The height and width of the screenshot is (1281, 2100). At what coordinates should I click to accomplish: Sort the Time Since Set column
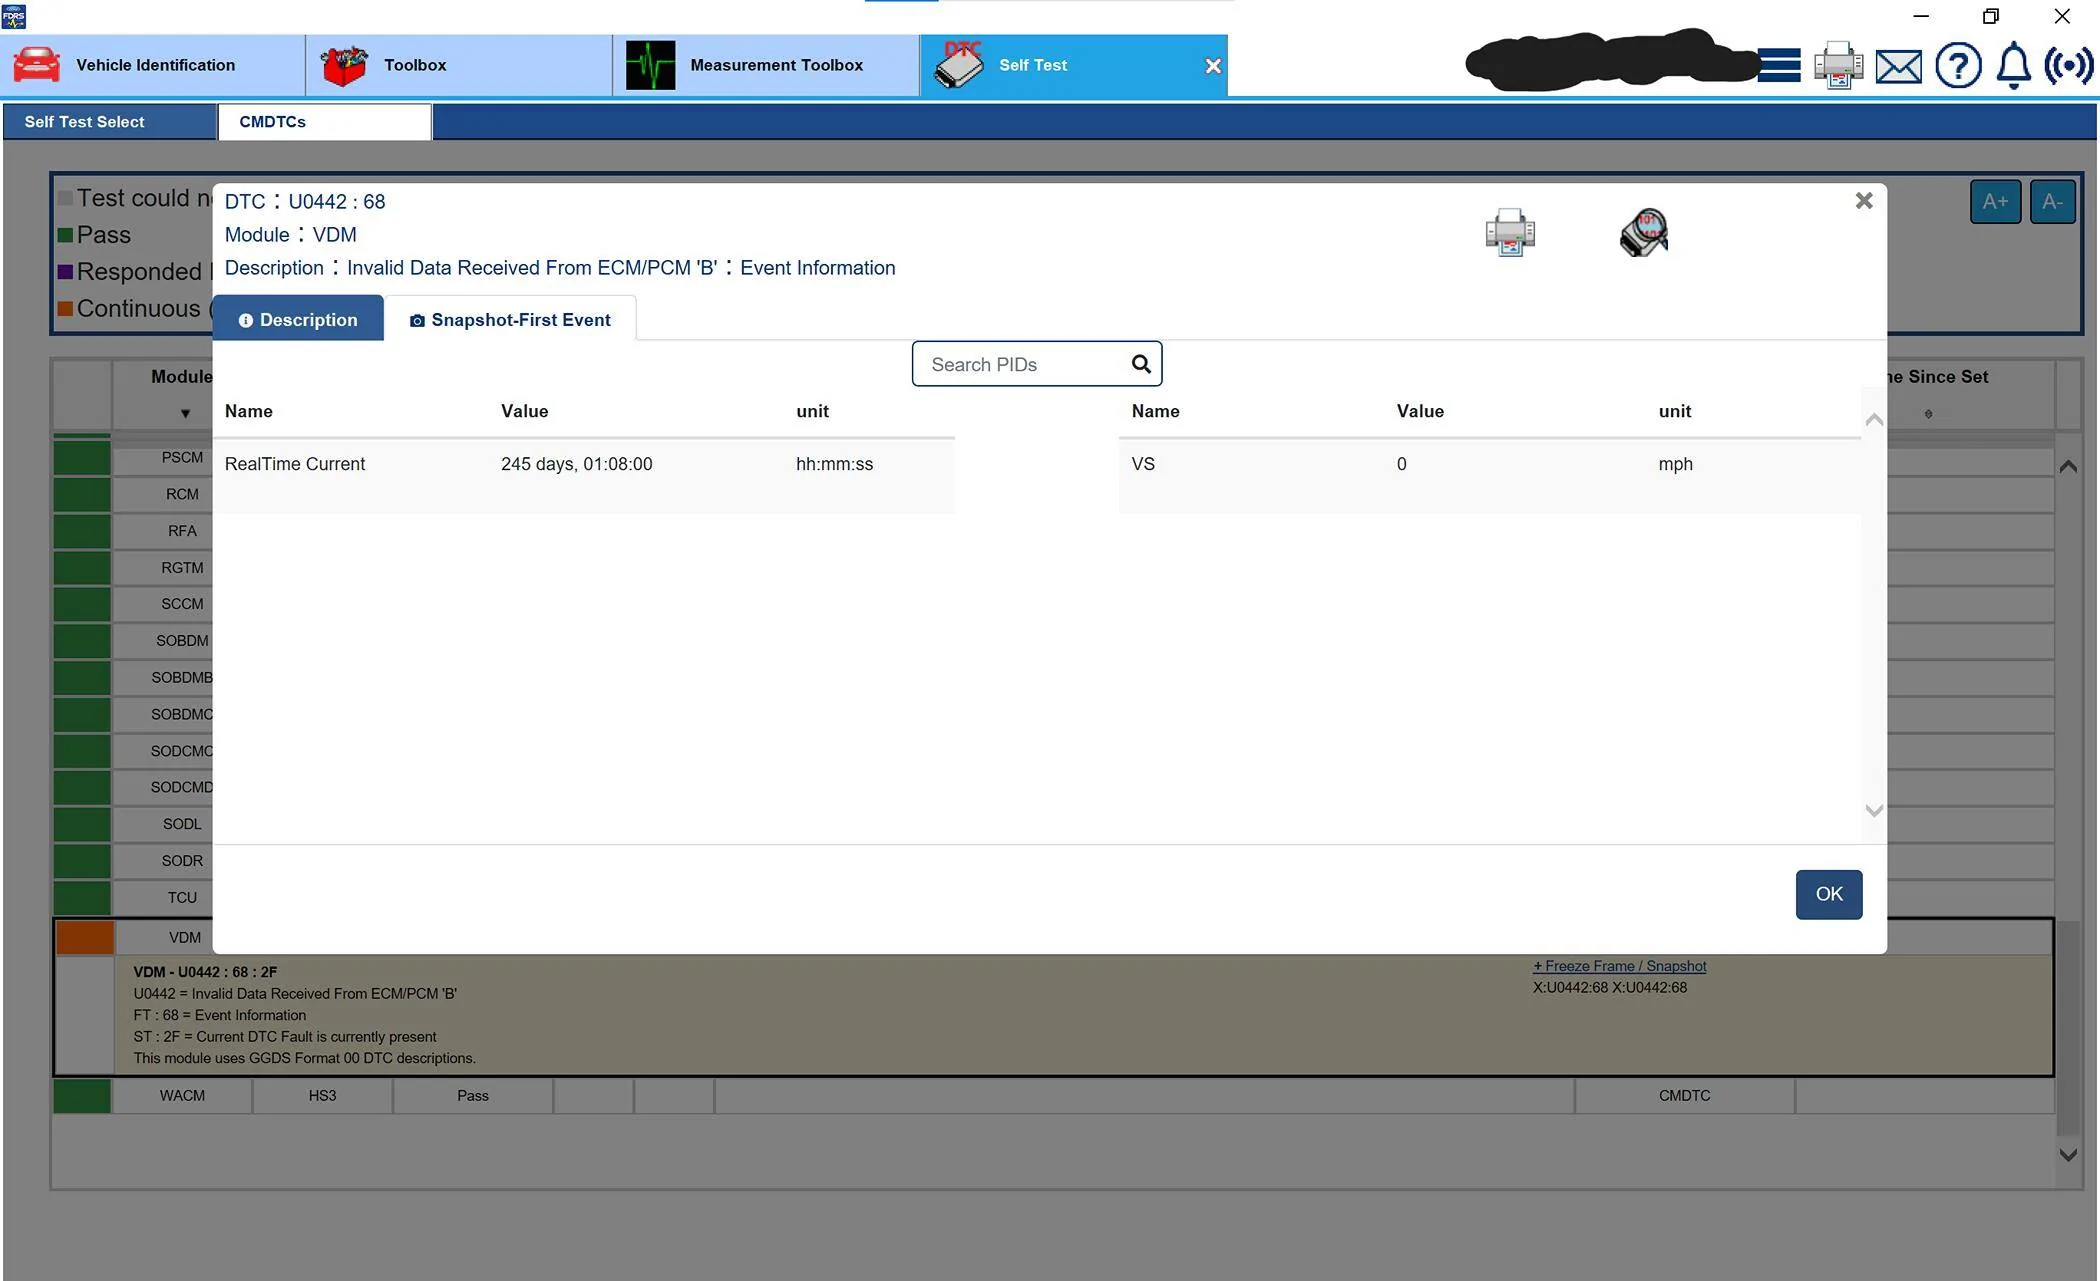[1928, 413]
